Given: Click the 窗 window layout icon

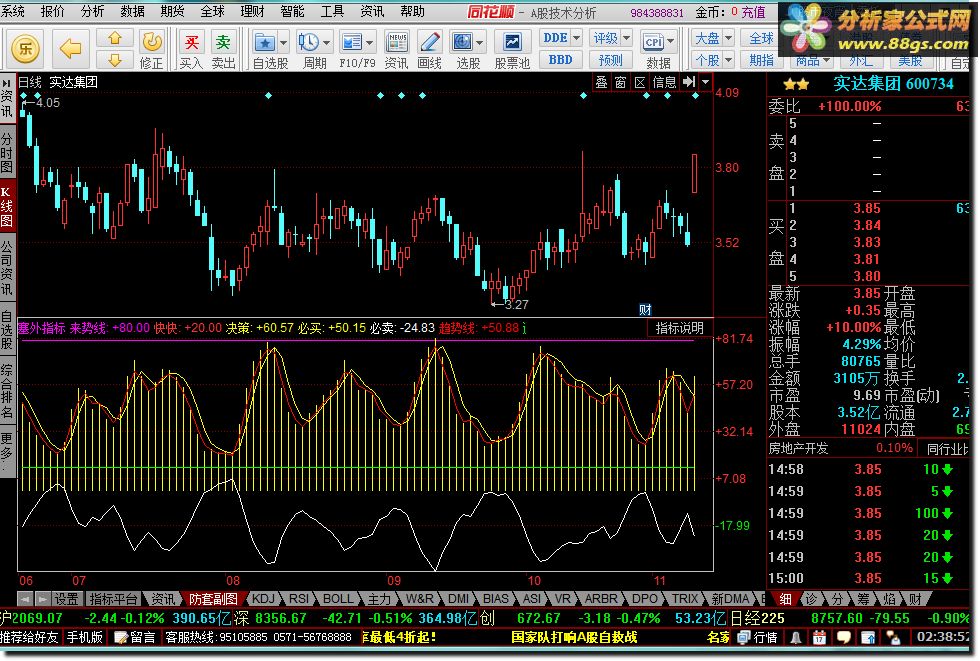Looking at the screenshot, I should point(620,82).
